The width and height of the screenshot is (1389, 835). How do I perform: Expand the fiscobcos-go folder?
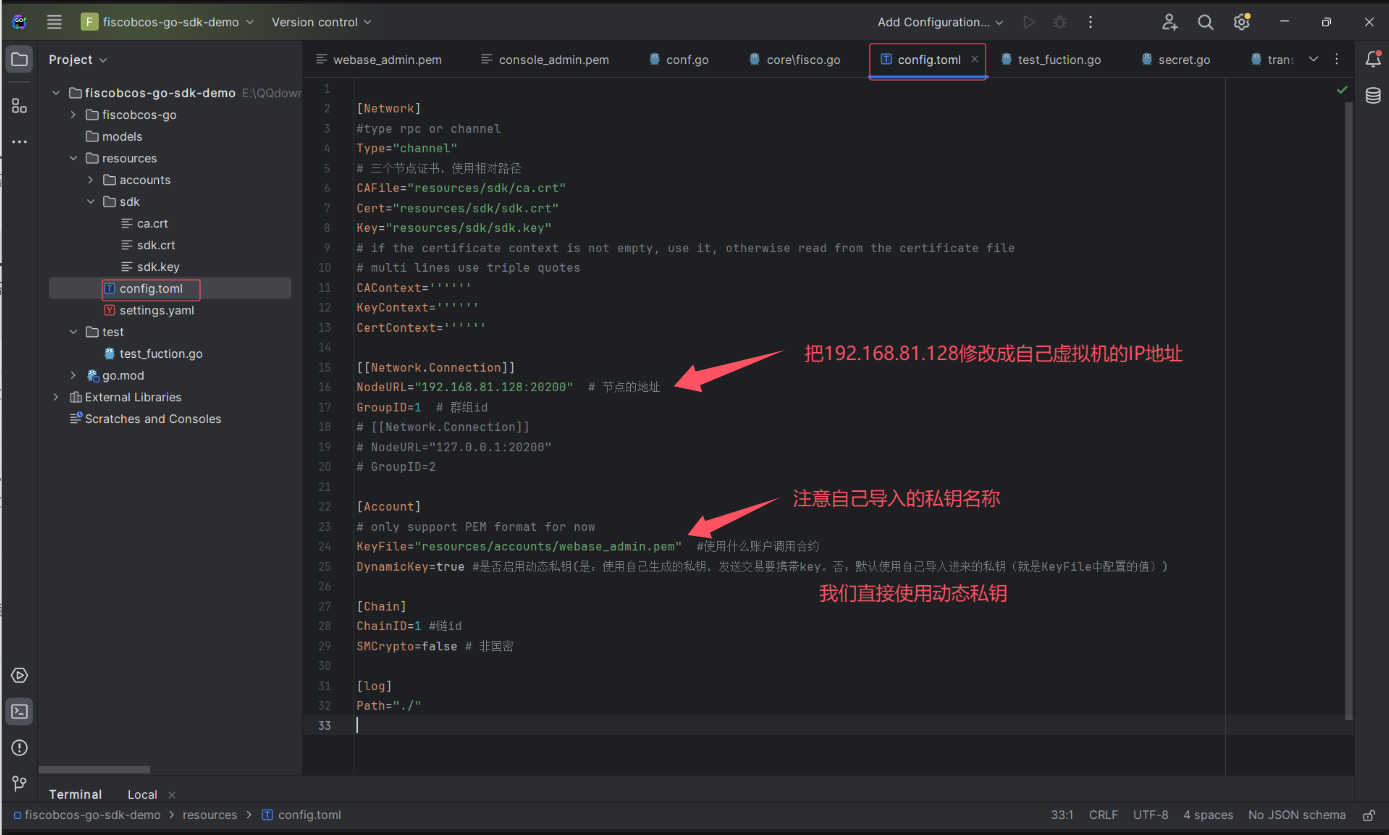point(73,115)
